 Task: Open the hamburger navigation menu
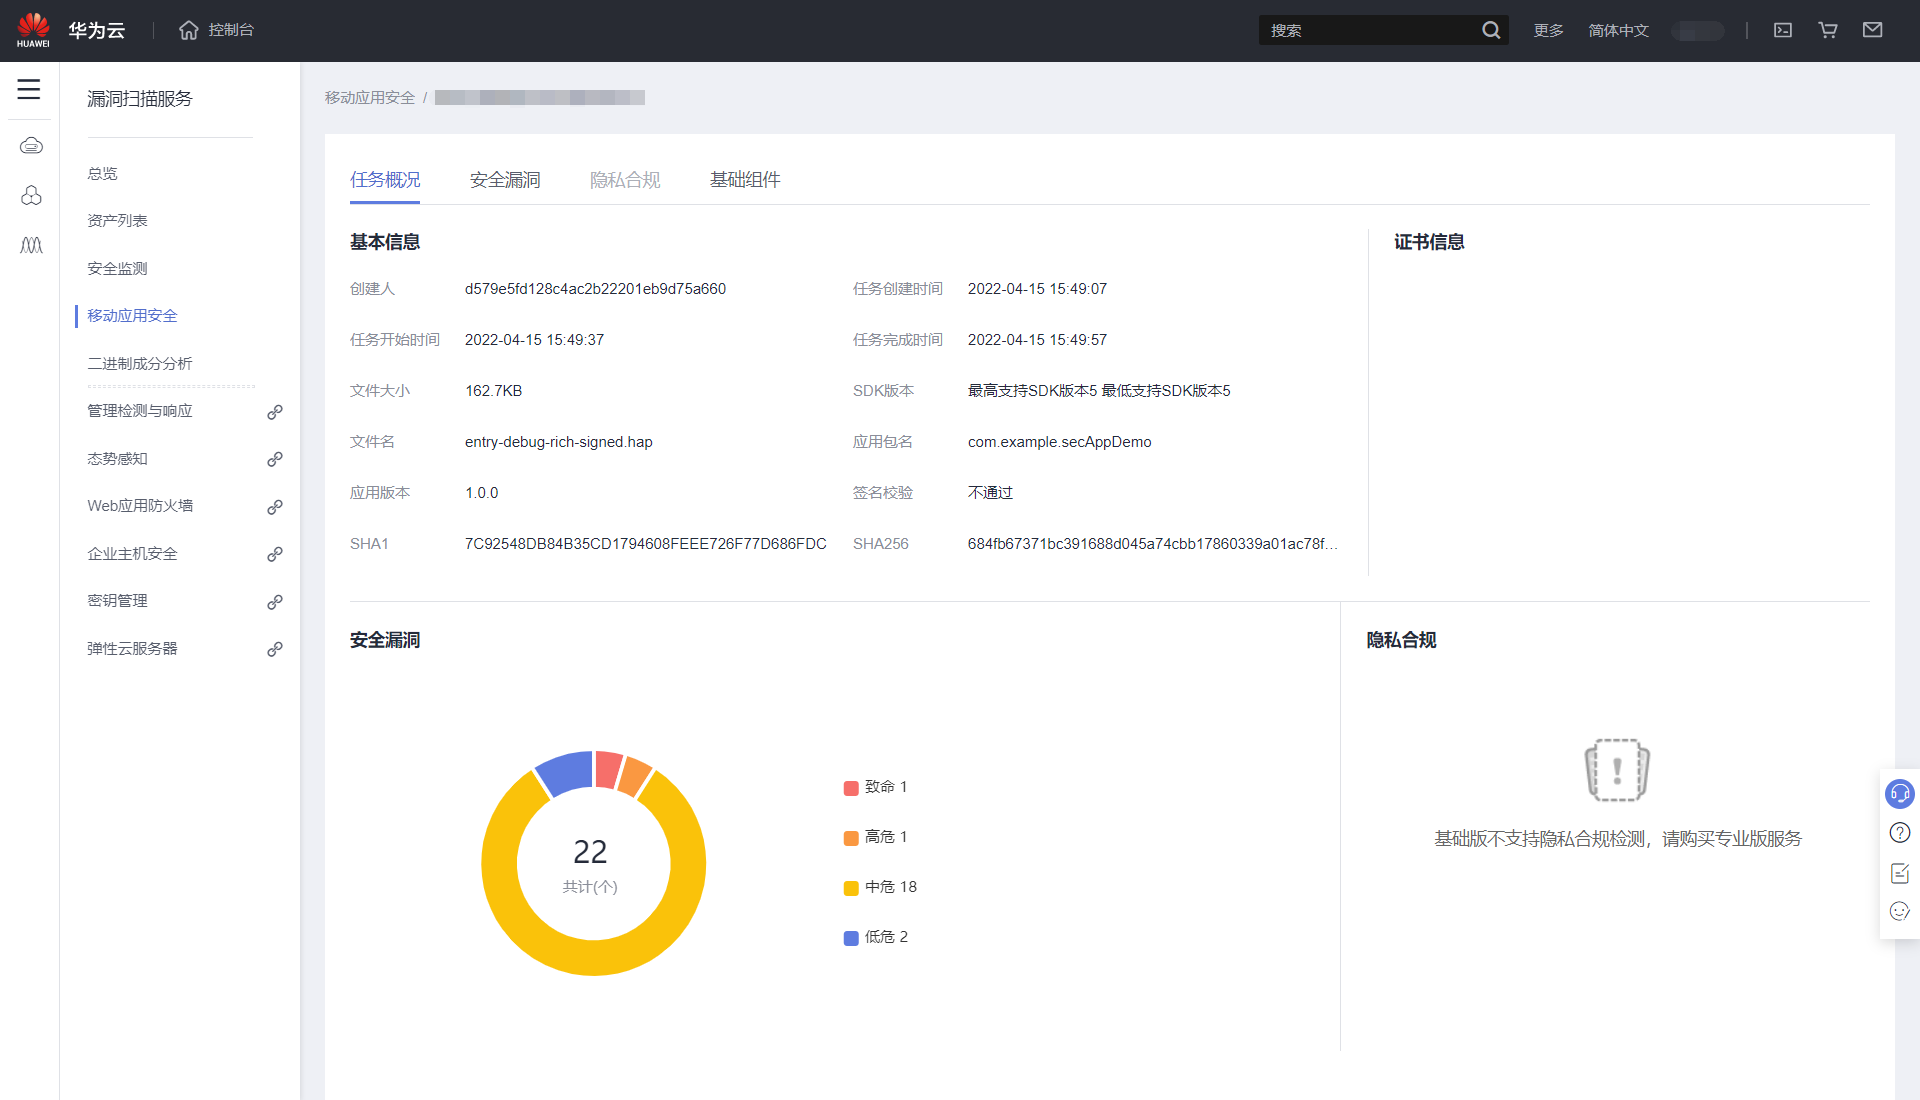pos(29,89)
